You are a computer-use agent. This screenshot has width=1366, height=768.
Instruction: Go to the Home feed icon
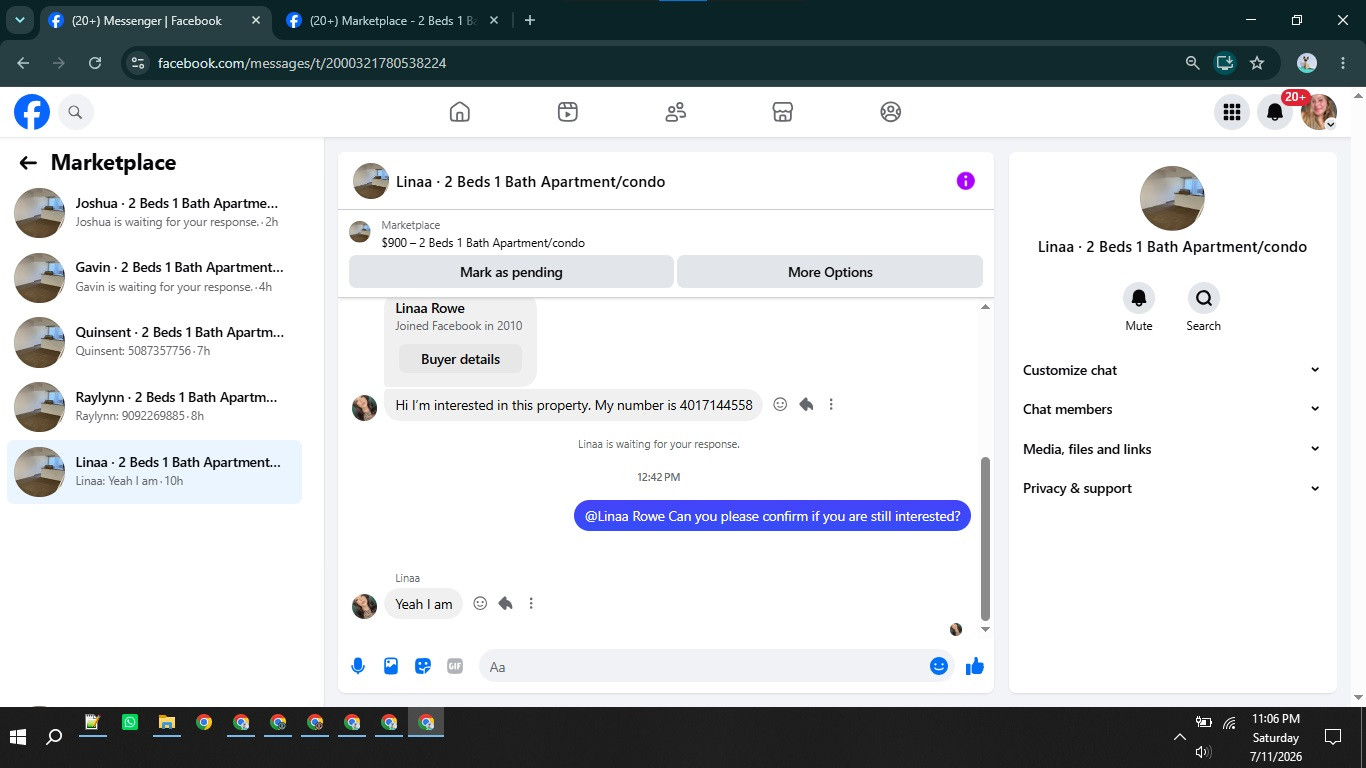460,112
